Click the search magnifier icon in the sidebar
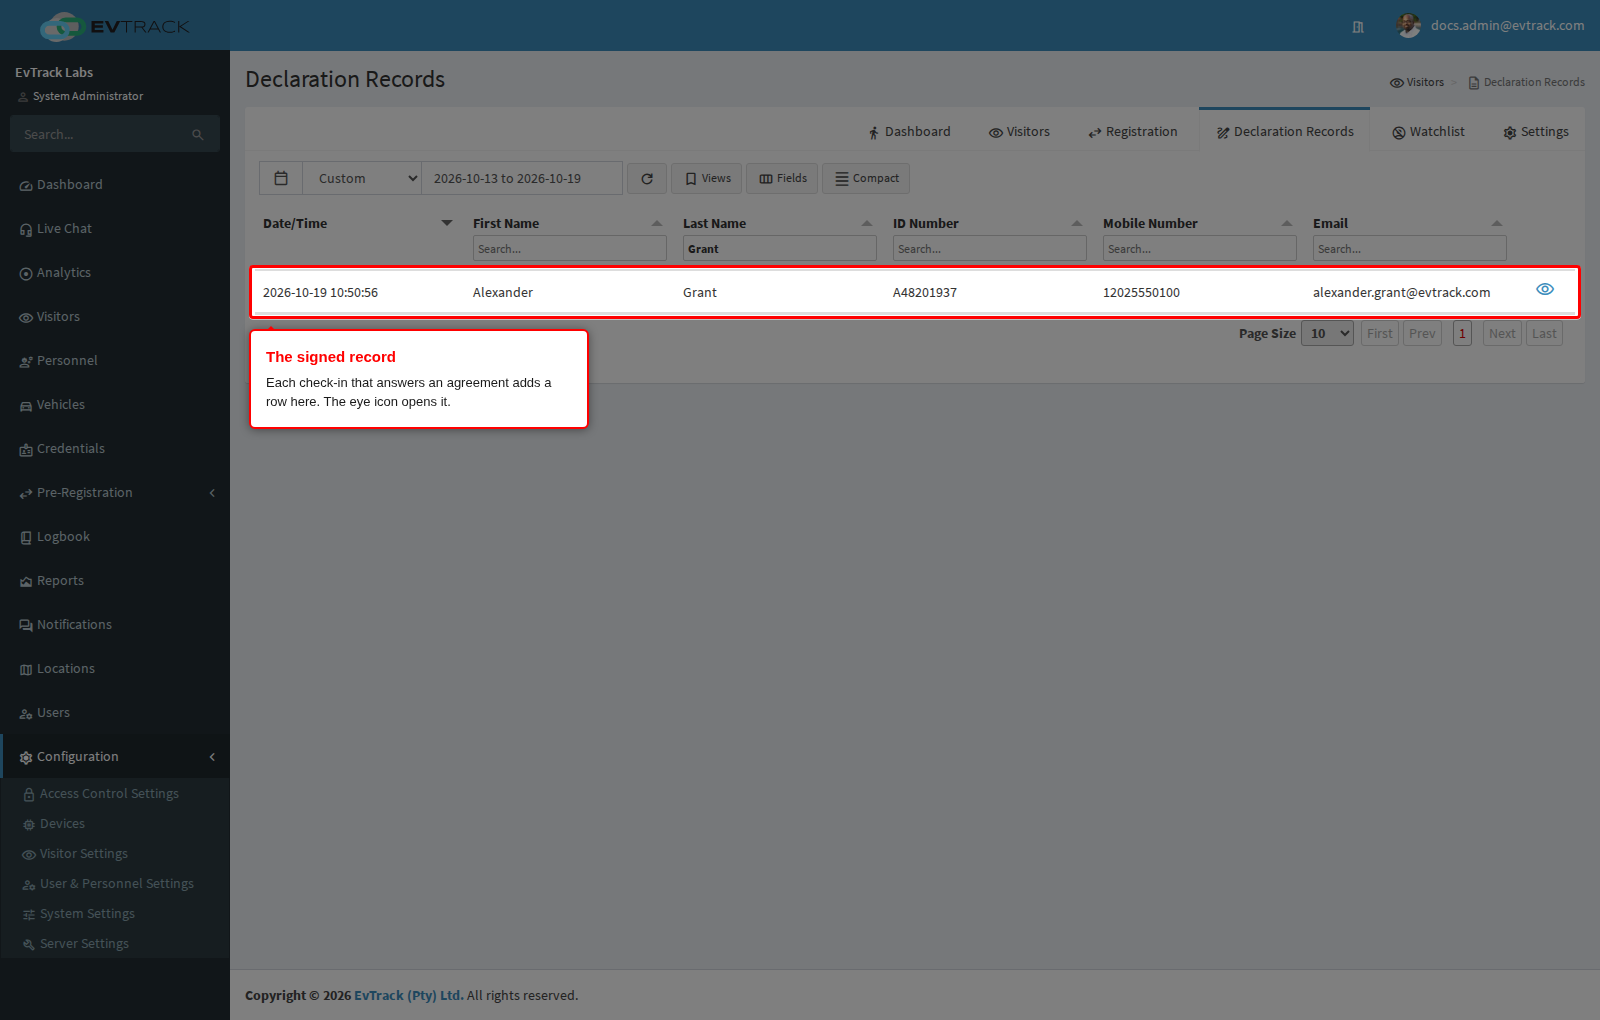 tap(198, 134)
